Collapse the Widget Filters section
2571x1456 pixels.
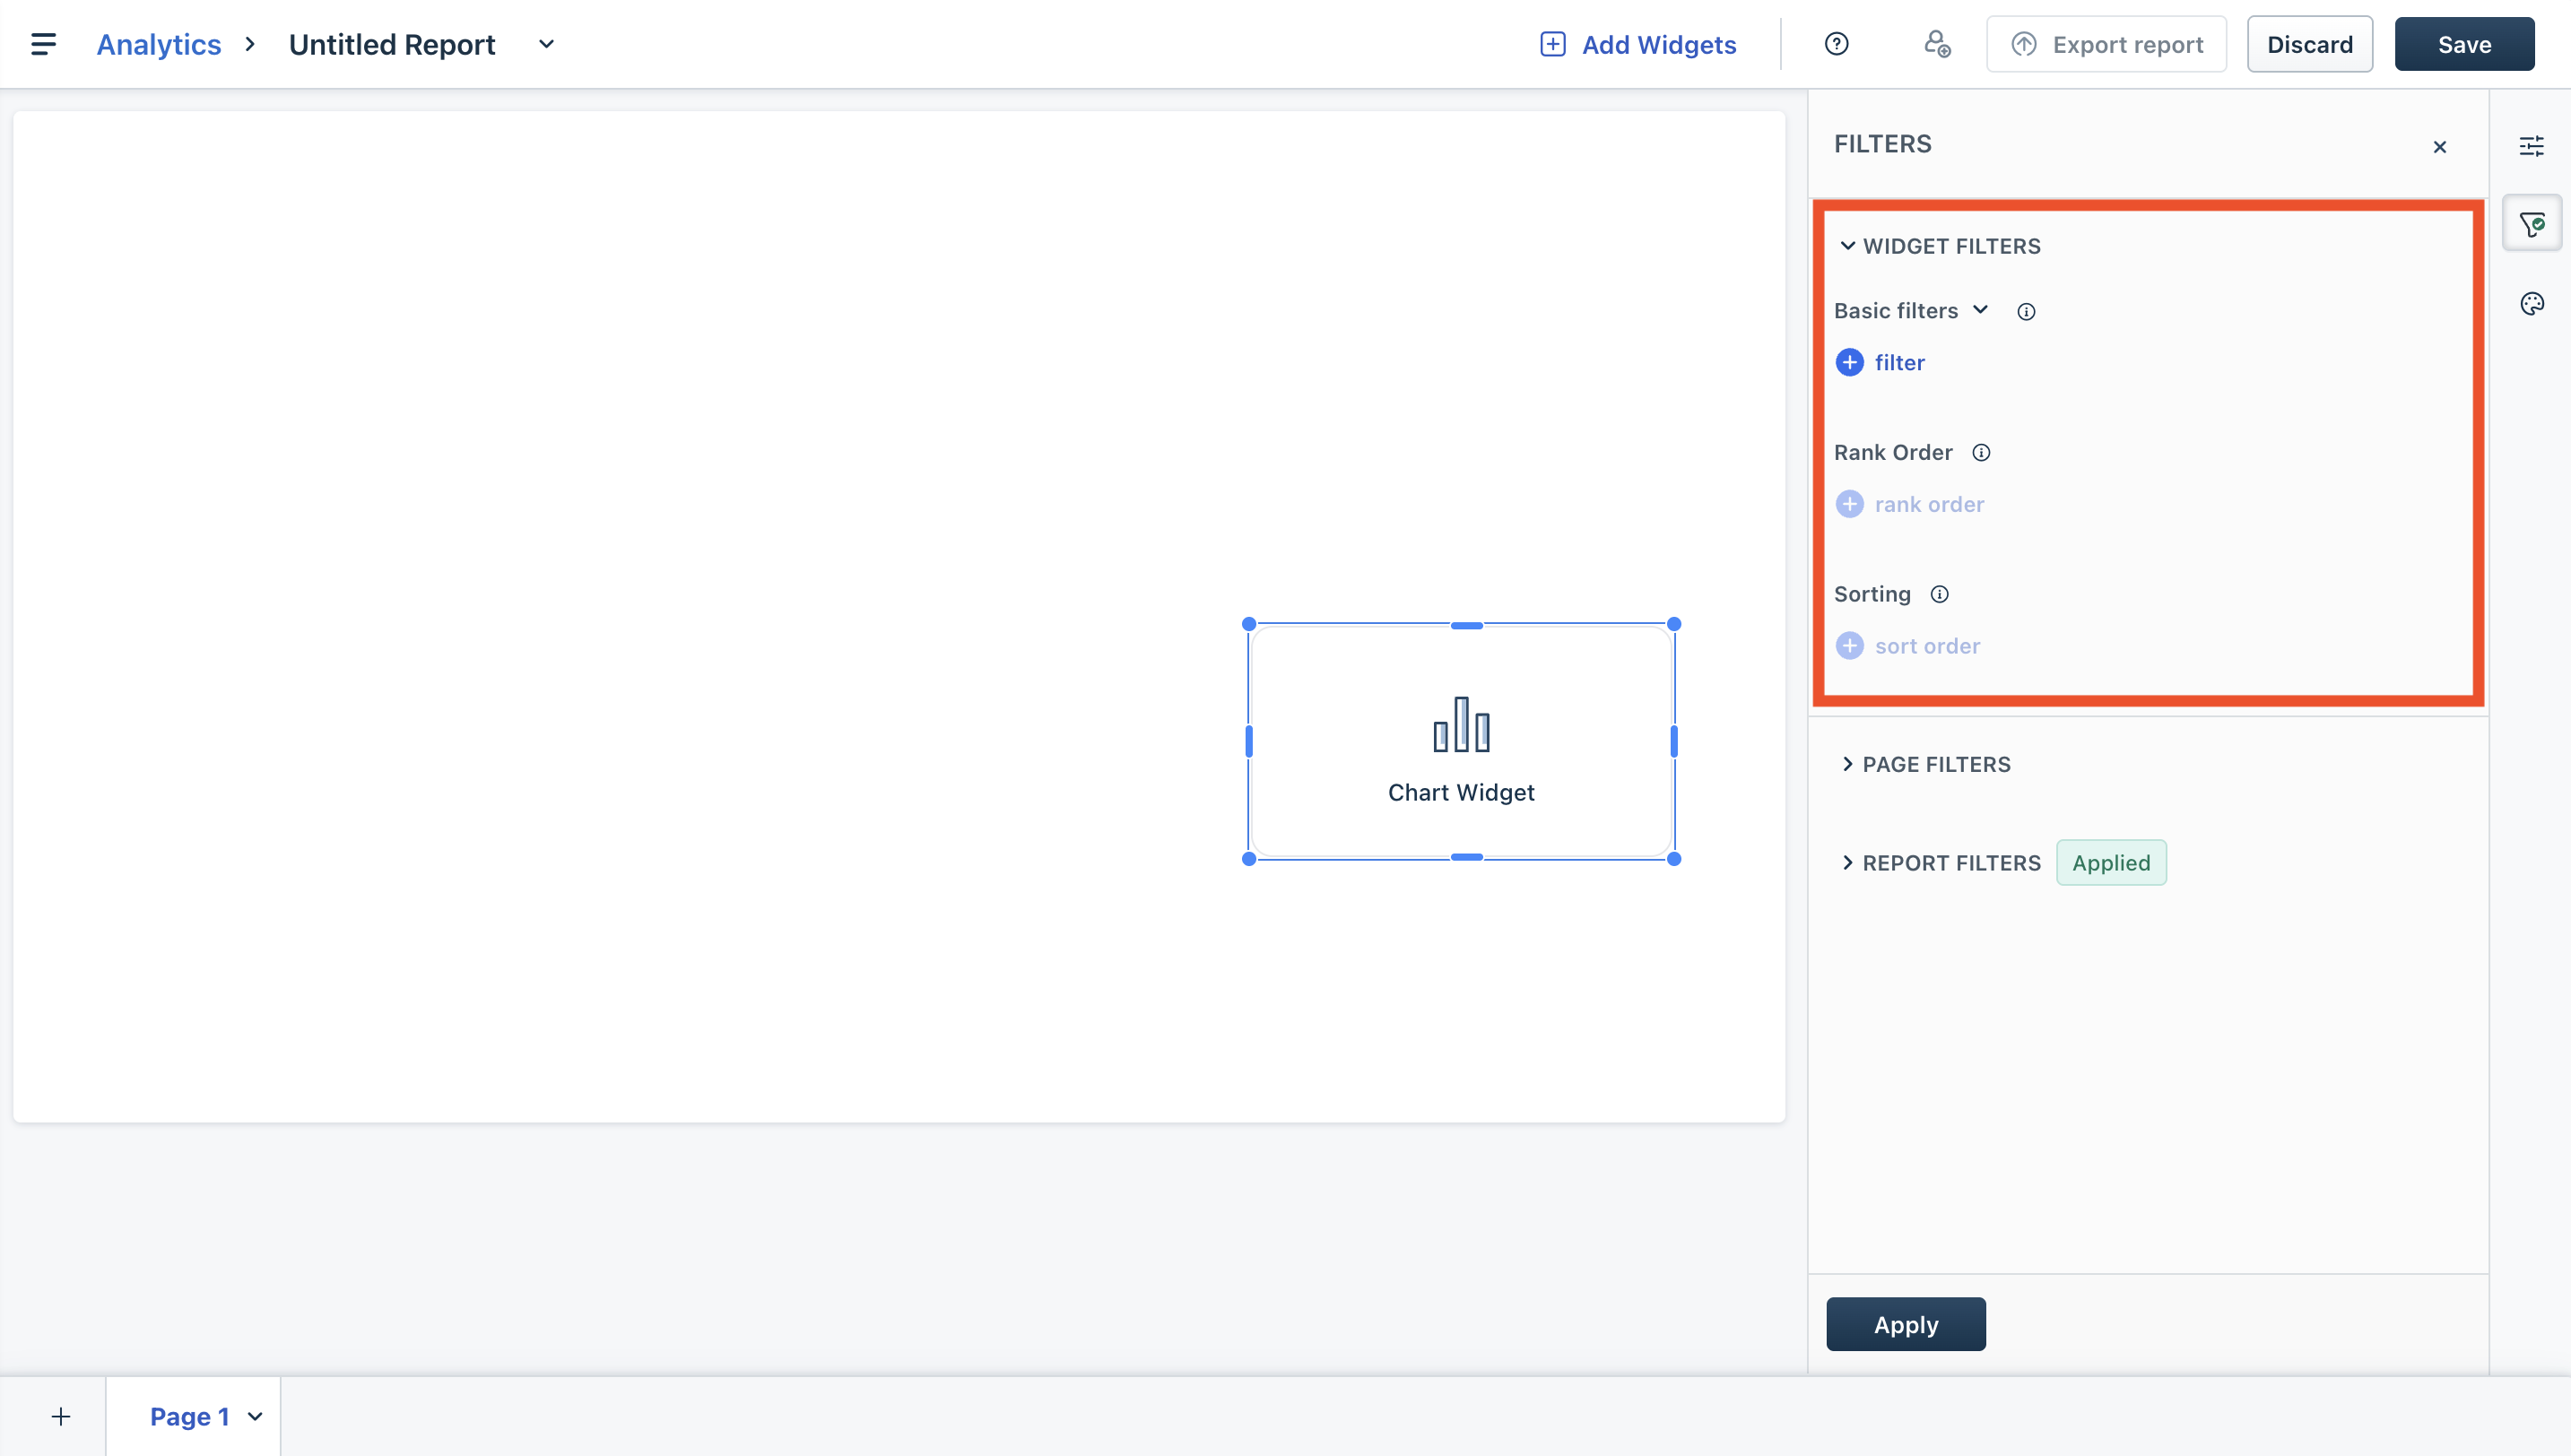point(1848,246)
